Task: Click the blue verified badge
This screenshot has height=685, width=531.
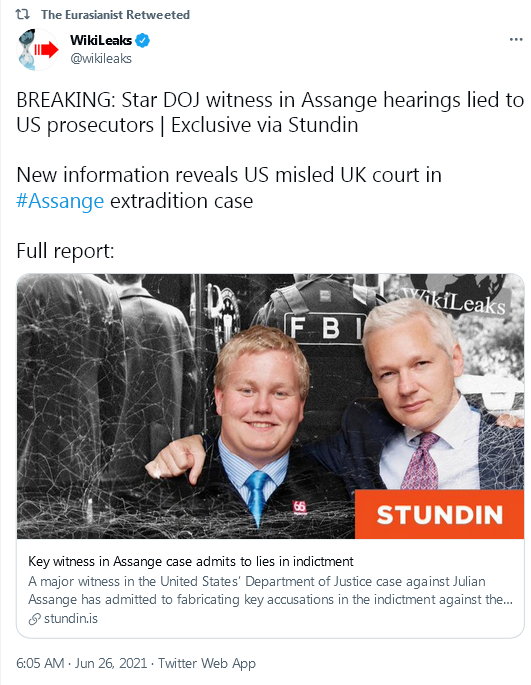Action: point(142,40)
